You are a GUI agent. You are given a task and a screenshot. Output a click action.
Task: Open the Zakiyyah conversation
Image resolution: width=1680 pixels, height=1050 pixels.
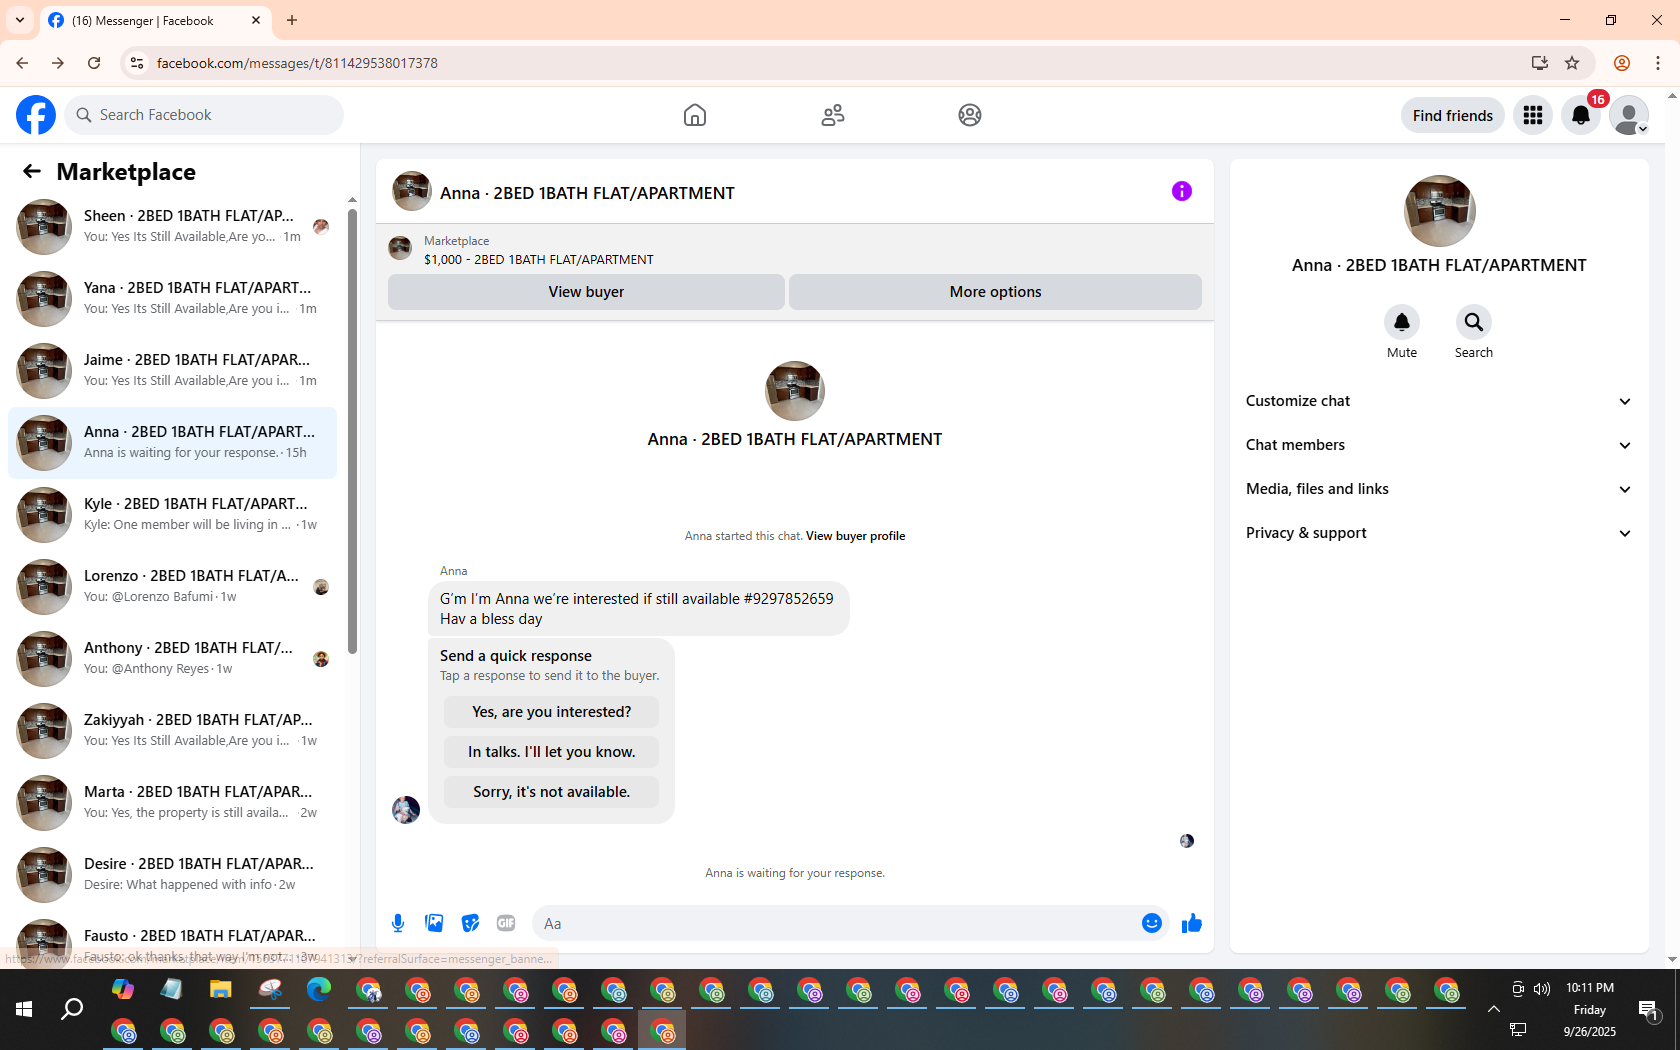173,731
